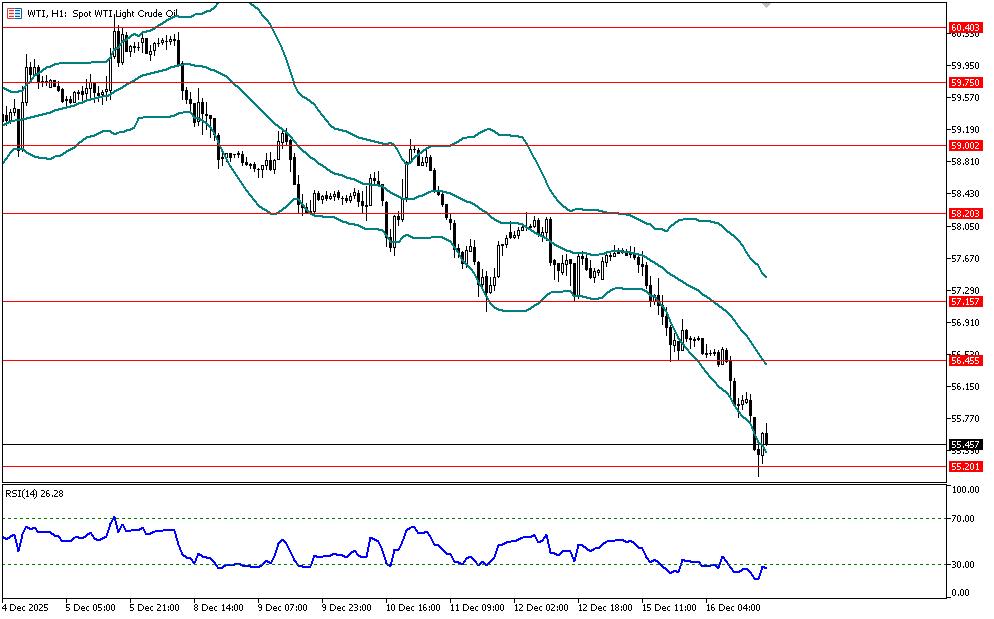
Task: Click the red 60.403 price level tag
Action: coord(964,27)
